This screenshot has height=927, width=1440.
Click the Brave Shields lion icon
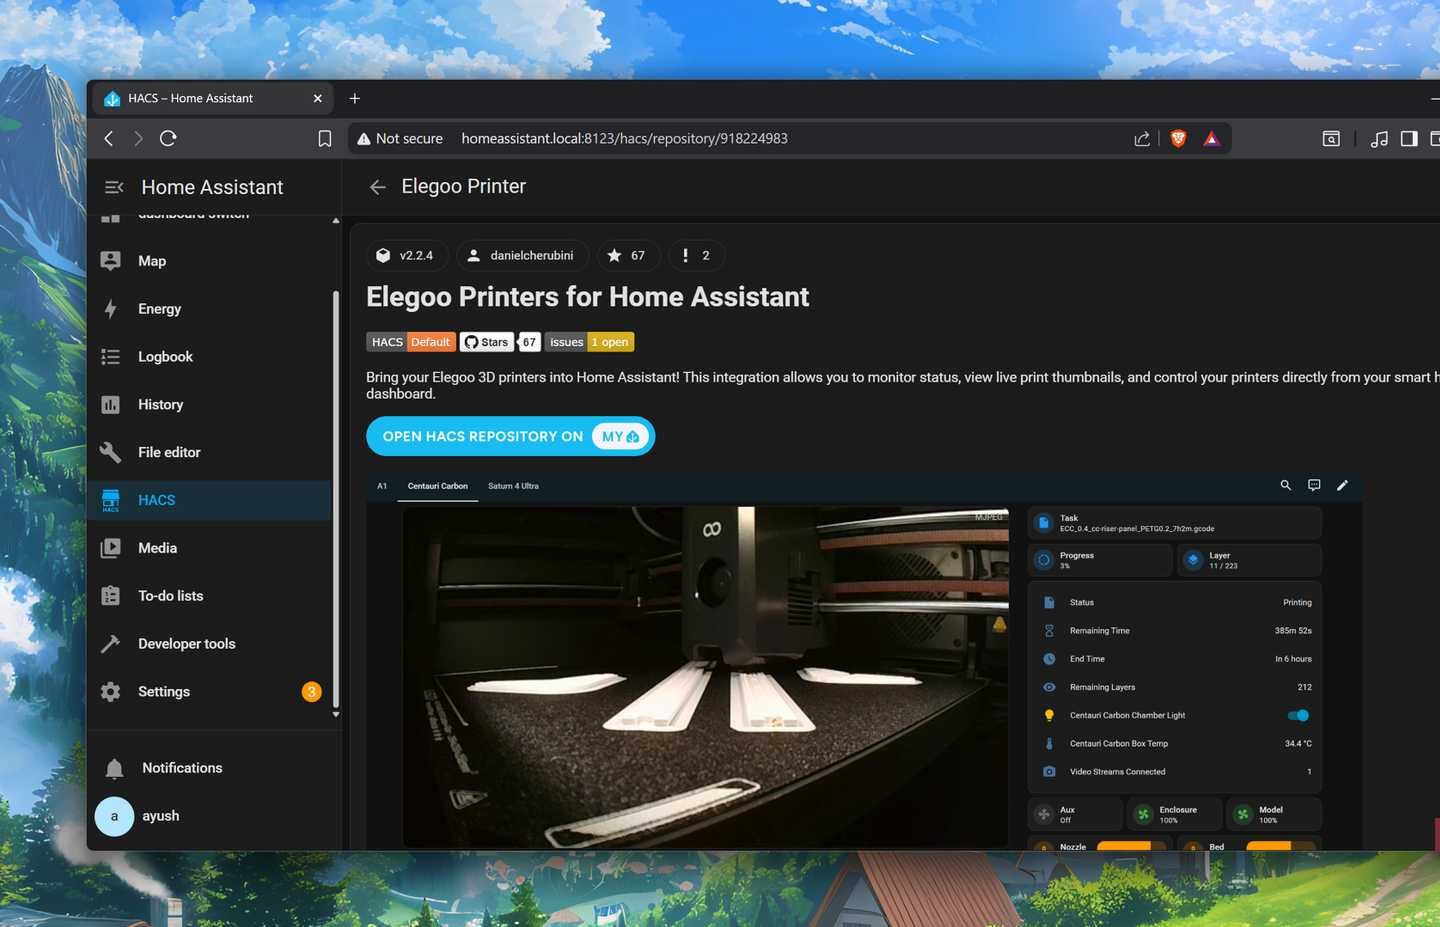pyautogui.click(x=1178, y=139)
